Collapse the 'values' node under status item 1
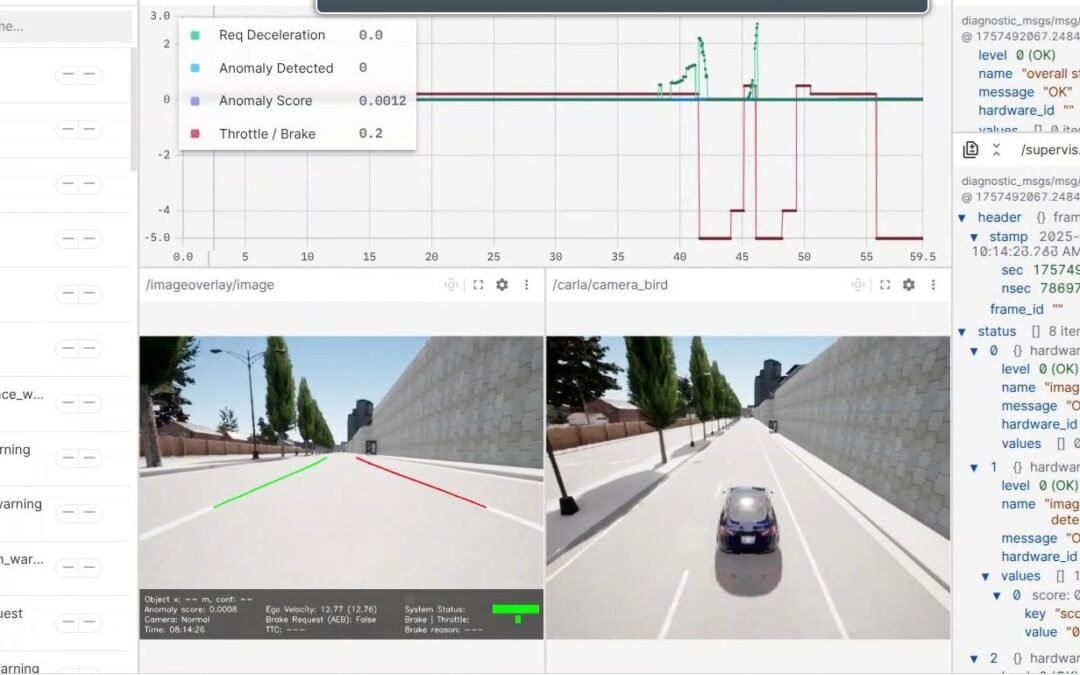 (985, 576)
